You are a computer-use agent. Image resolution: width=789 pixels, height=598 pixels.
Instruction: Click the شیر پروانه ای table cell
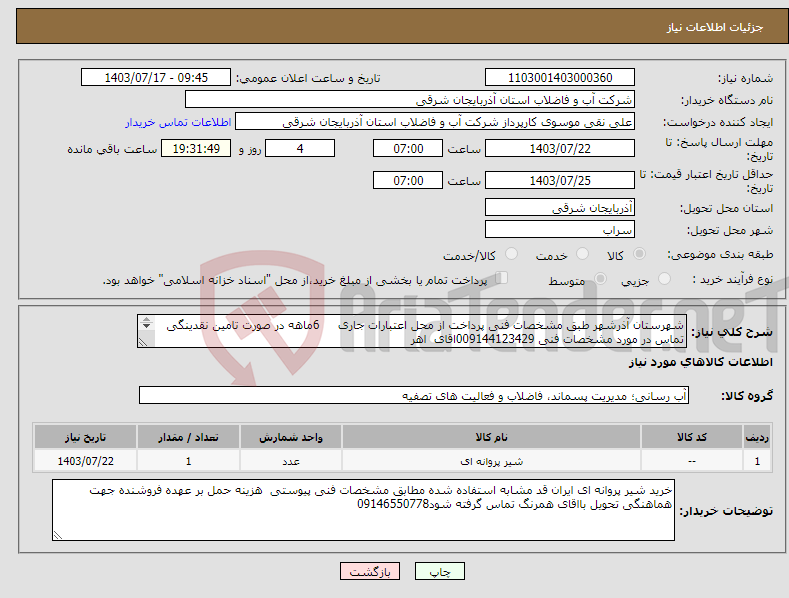tap(491, 461)
